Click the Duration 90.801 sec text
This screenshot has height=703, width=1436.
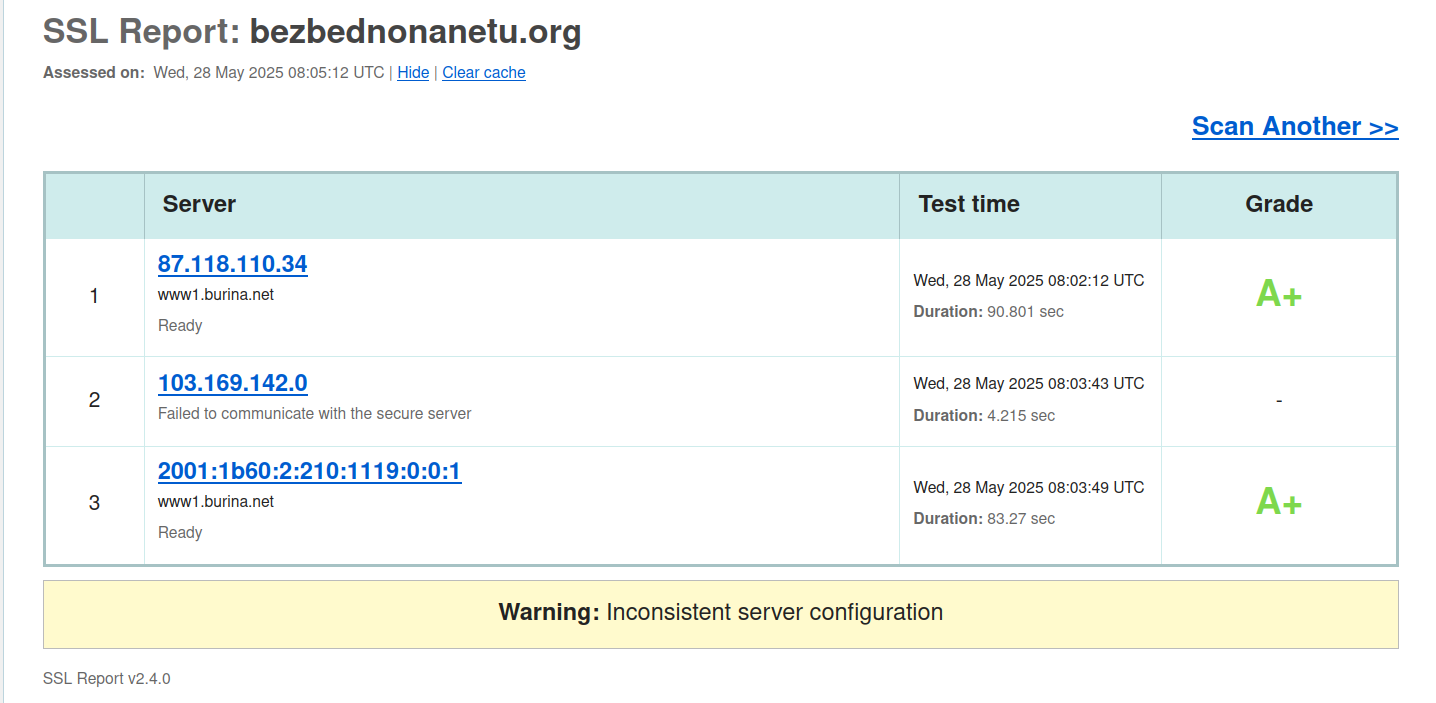(x=989, y=312)
